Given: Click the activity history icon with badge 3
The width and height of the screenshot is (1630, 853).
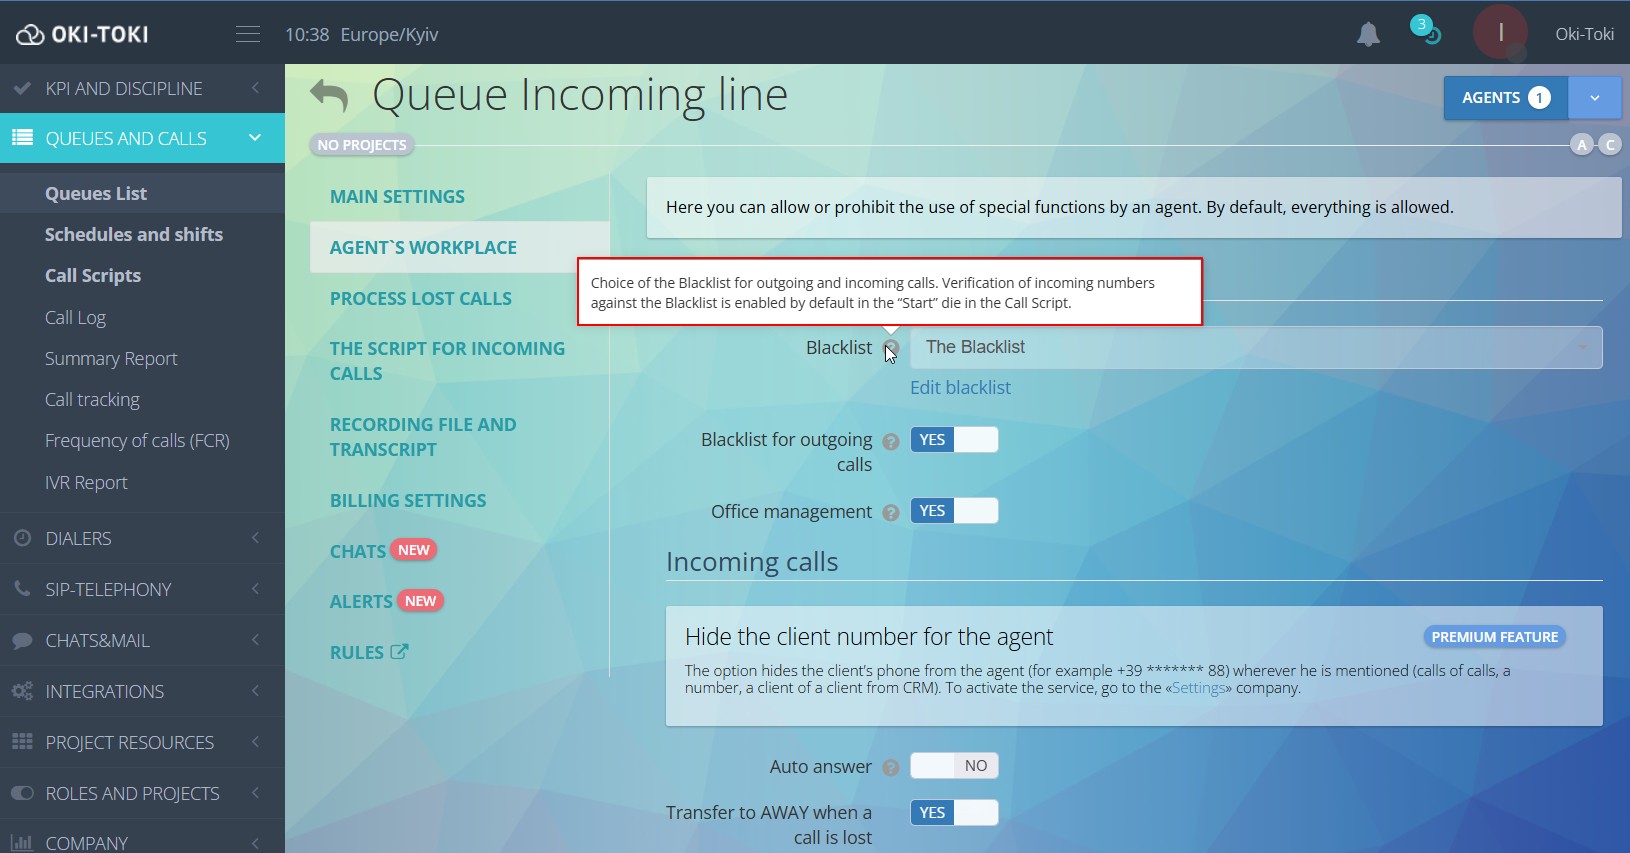Looking at the screenshot, I should 1425,30.
